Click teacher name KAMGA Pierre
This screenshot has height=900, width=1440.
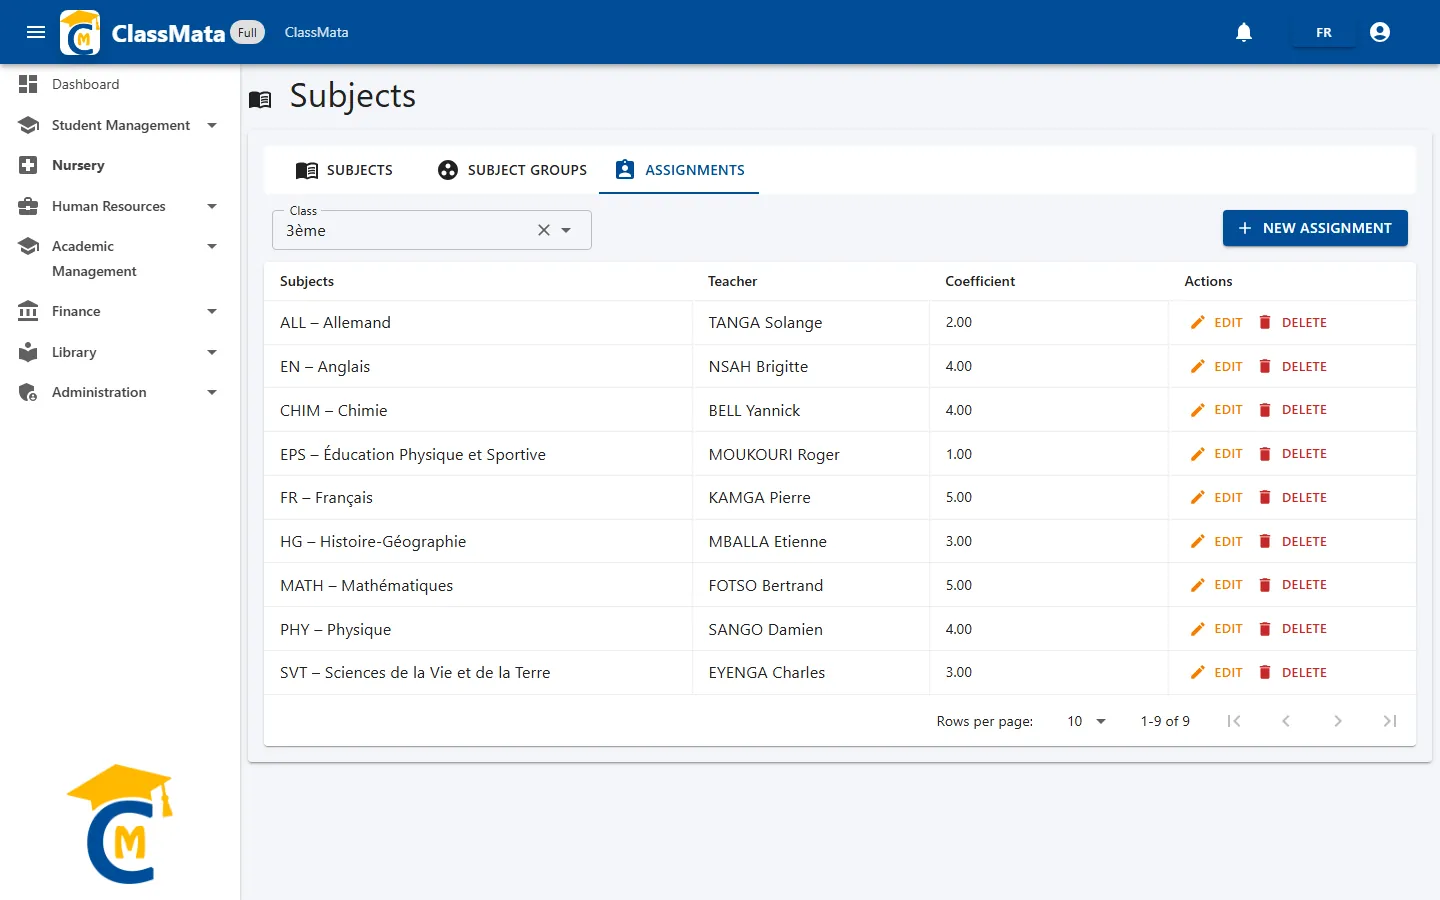tap(760, 498)
